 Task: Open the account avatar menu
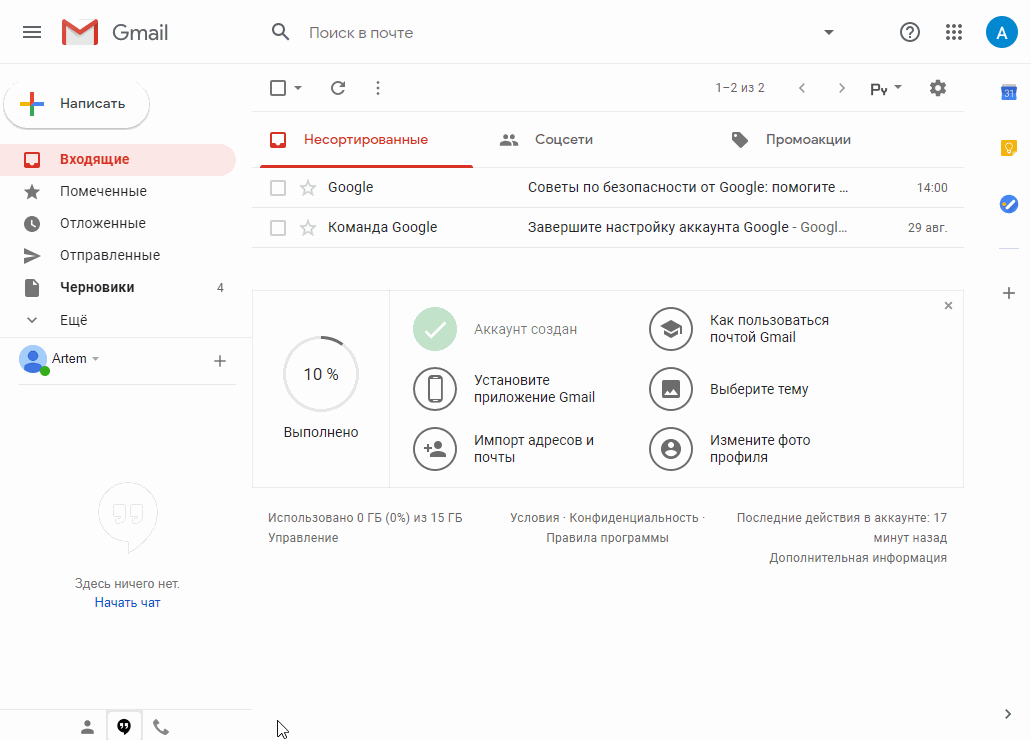pos(1001,32)
